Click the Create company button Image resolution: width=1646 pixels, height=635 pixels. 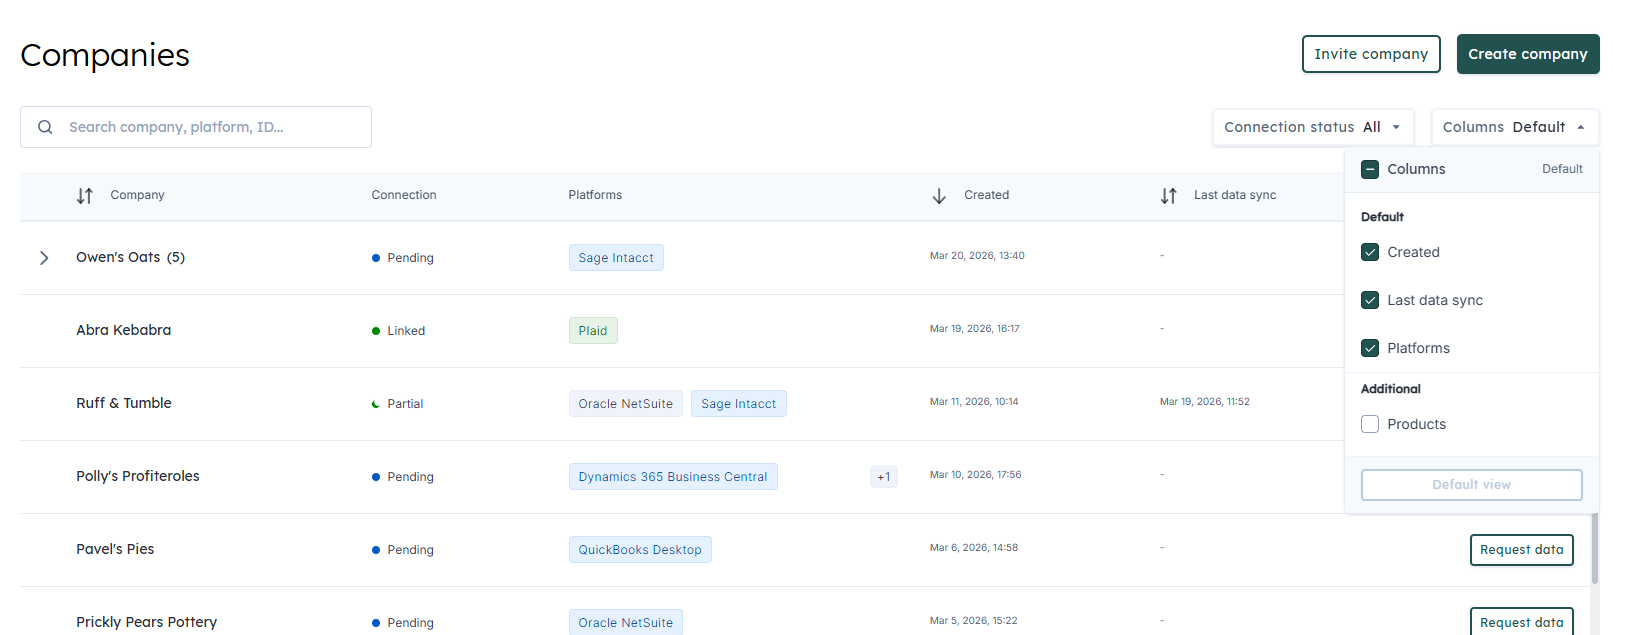click(1528, 54)
